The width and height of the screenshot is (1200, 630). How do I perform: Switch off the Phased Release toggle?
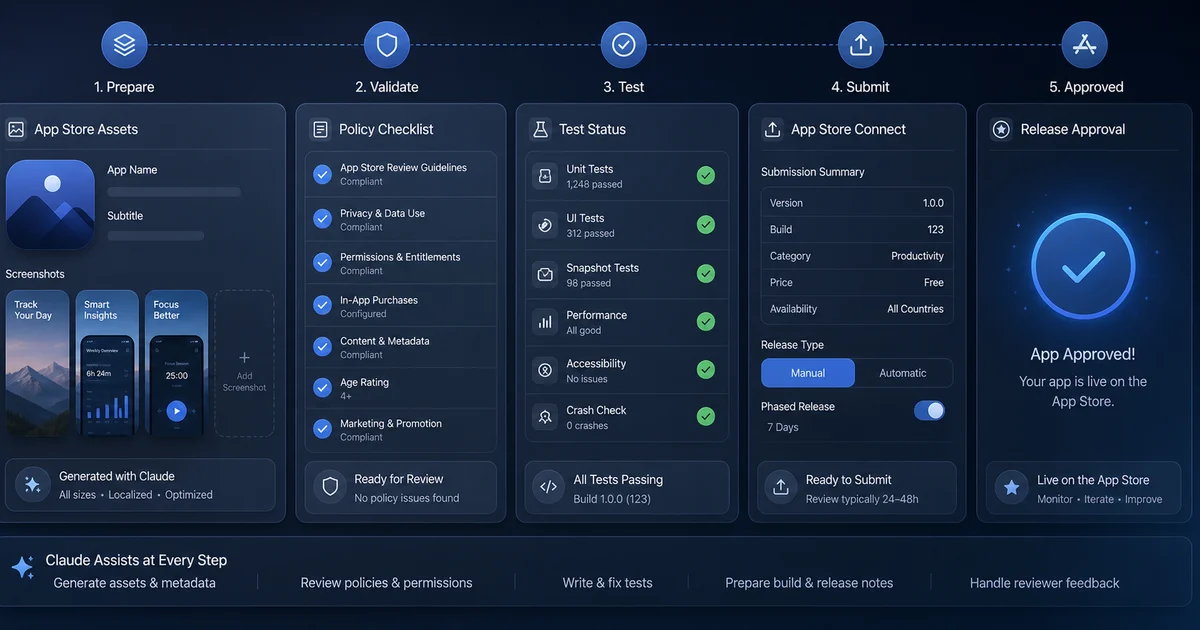pos(929,410)
